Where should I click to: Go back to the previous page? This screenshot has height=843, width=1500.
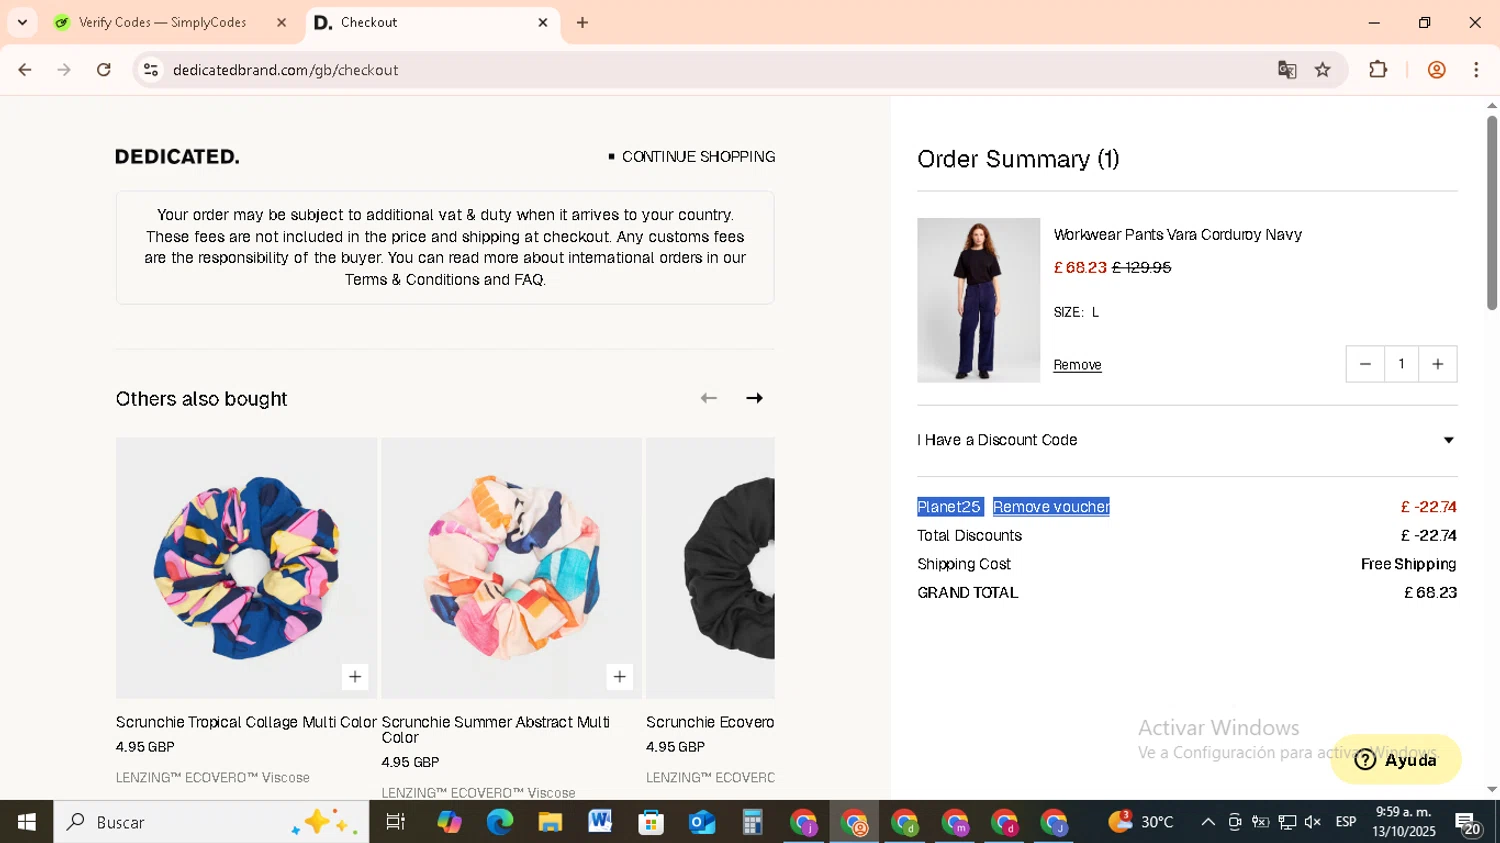[x=25, y=70]
